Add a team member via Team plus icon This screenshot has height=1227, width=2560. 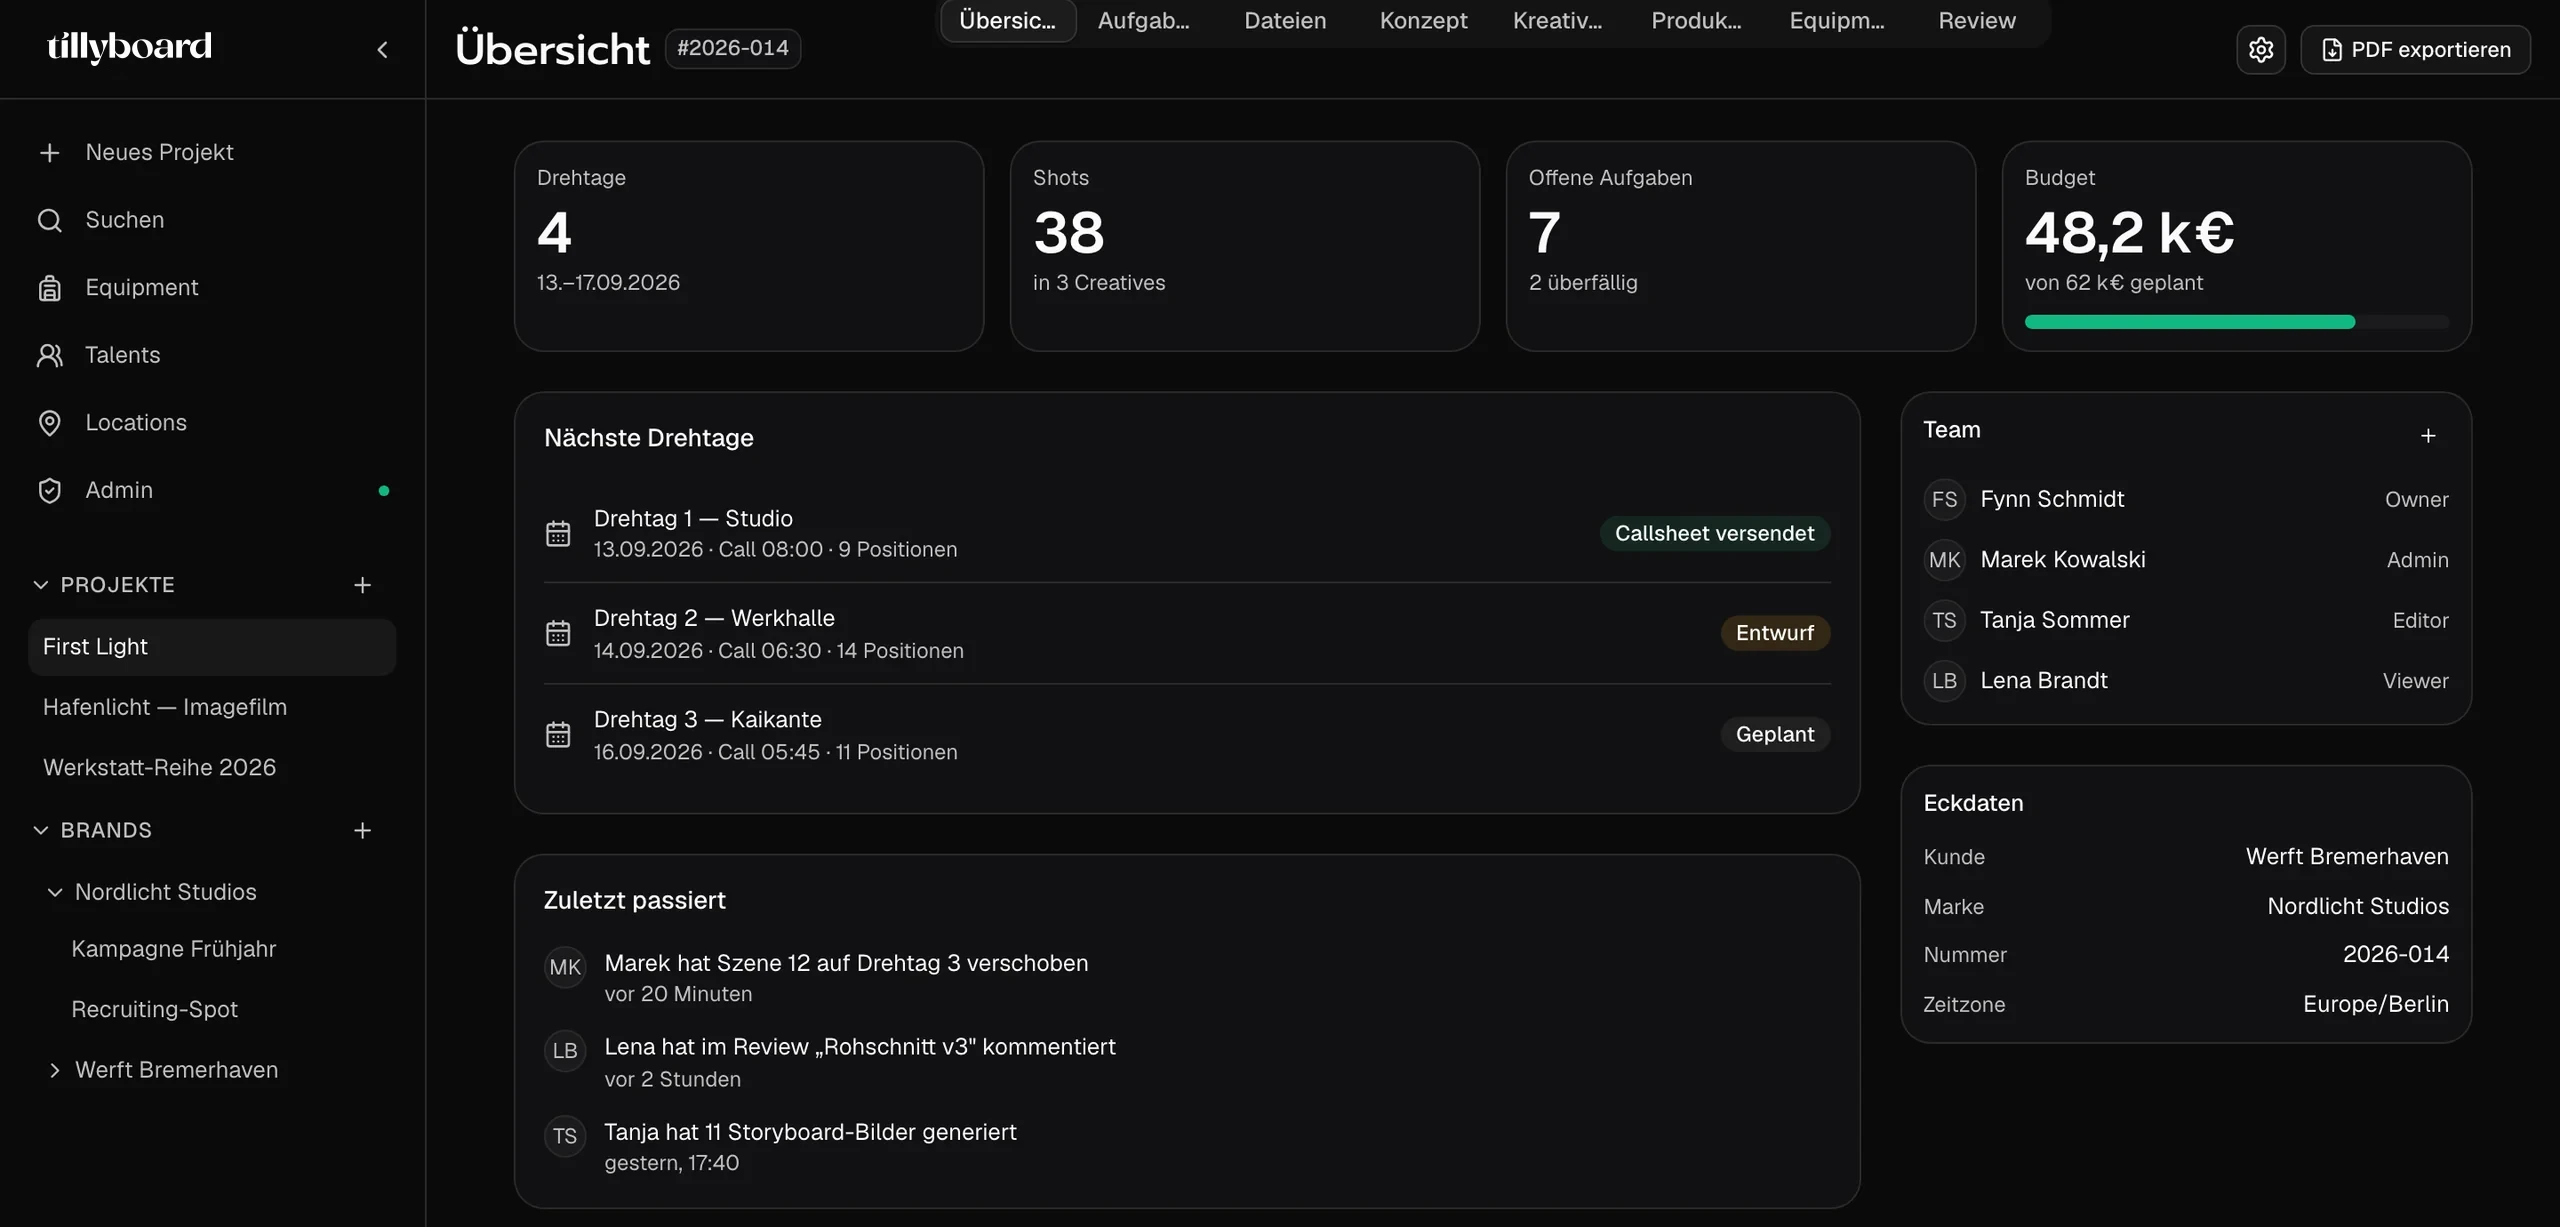click(x=2428, y=436)
